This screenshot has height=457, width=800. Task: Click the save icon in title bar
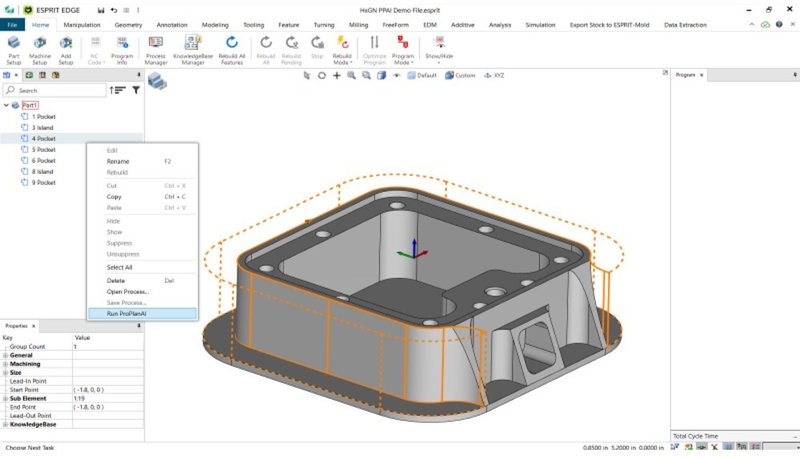coord(101,10)
